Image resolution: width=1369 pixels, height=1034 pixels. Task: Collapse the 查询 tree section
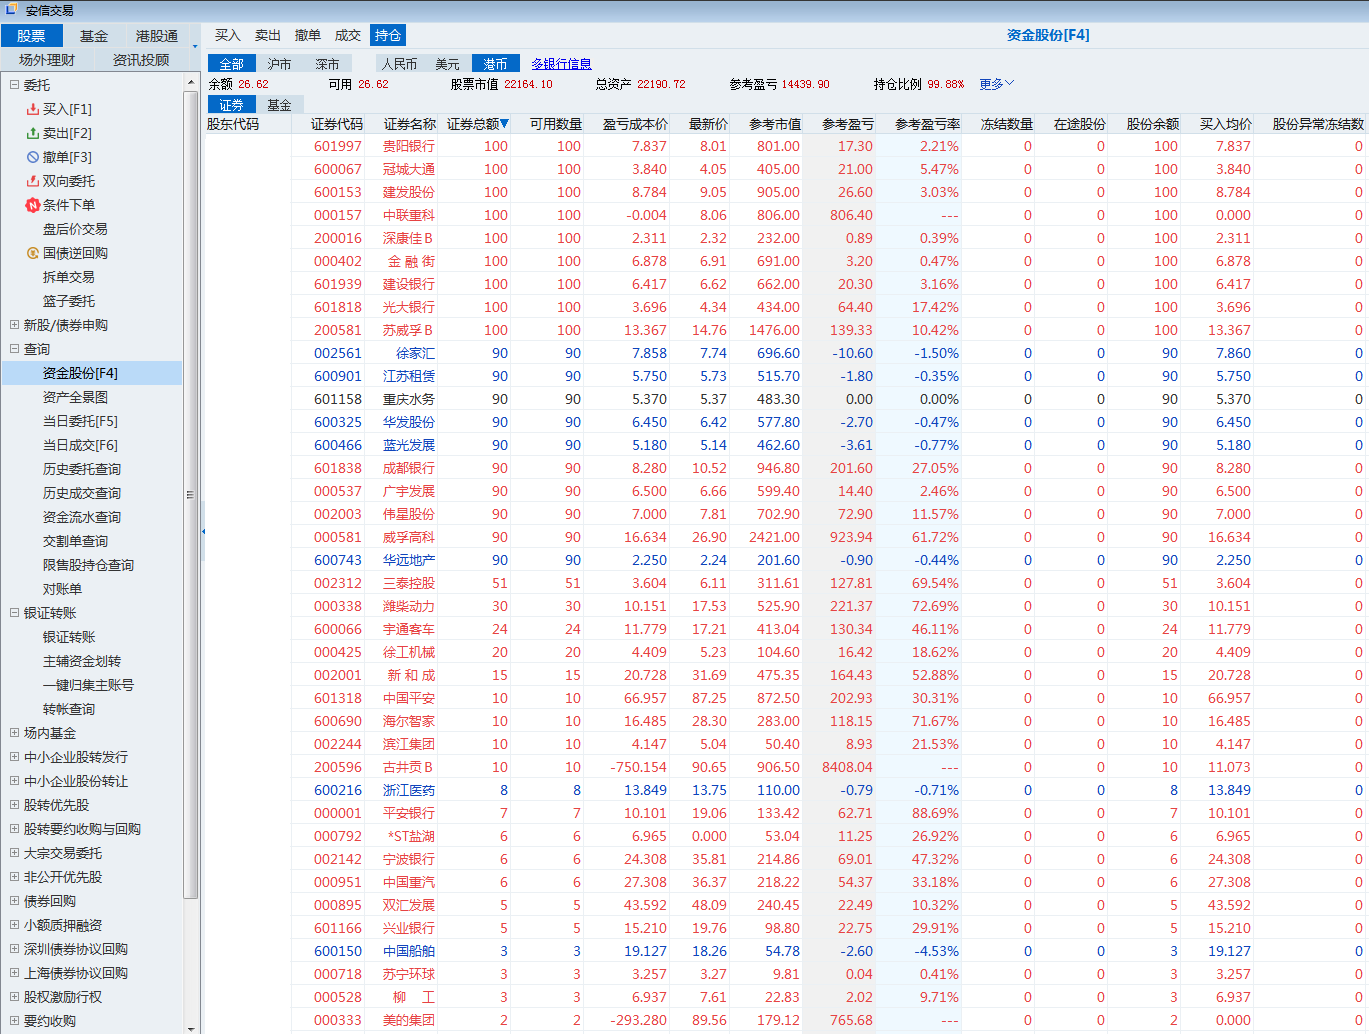[x=14, y=349]
